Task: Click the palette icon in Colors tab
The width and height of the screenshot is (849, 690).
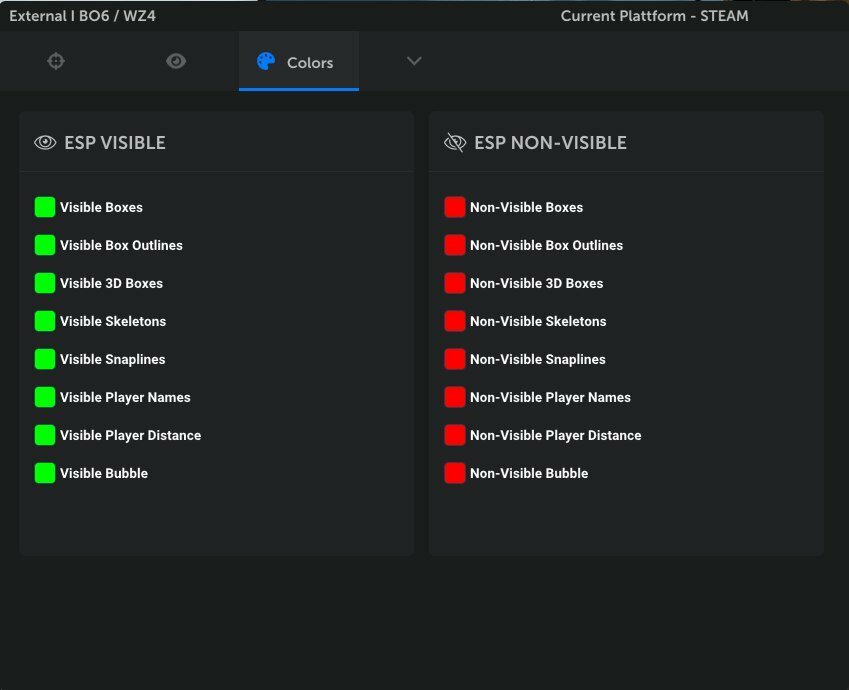Action: 266,61
